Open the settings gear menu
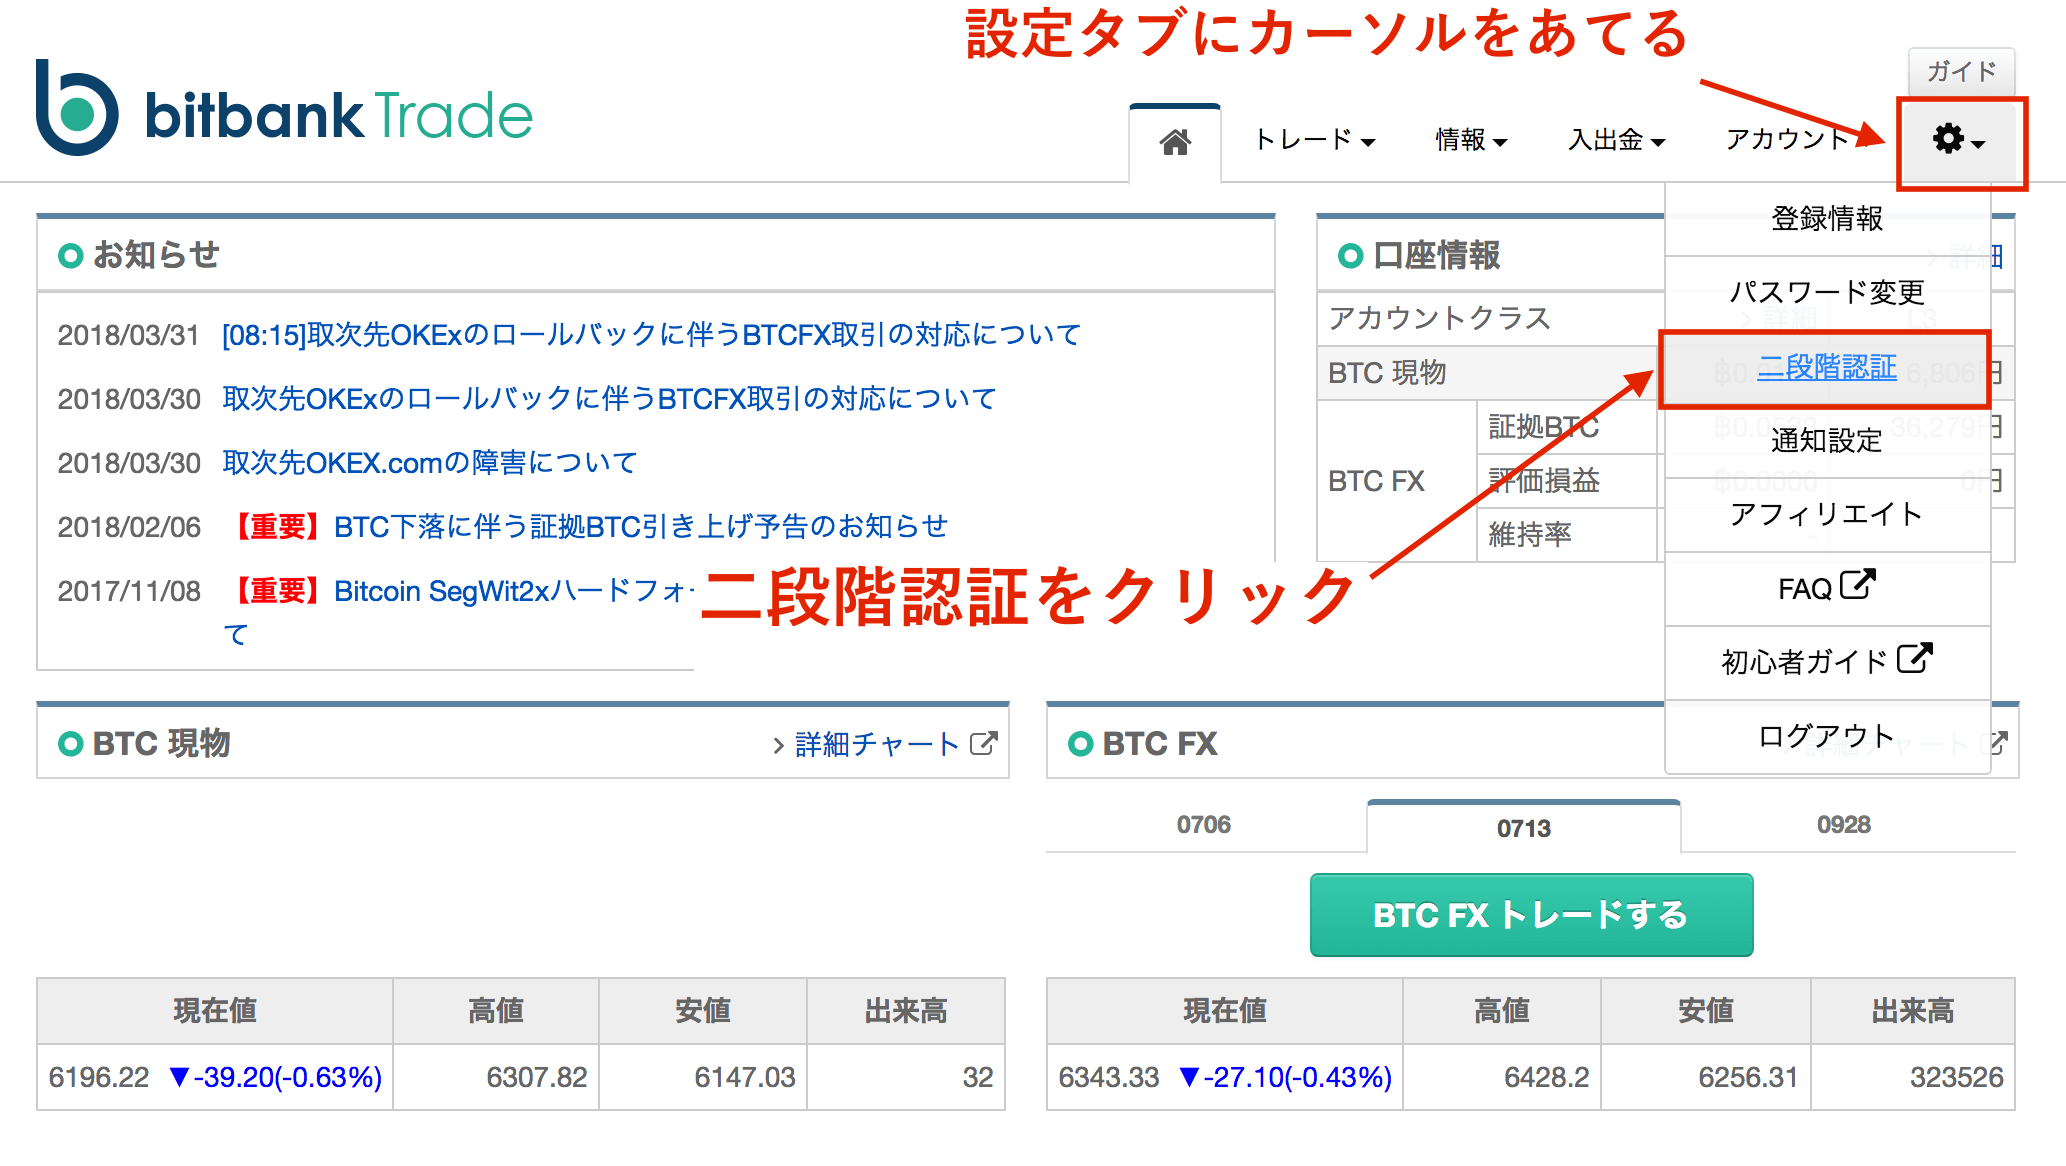The image size is (2066, 1166). tap(1959, 140)
